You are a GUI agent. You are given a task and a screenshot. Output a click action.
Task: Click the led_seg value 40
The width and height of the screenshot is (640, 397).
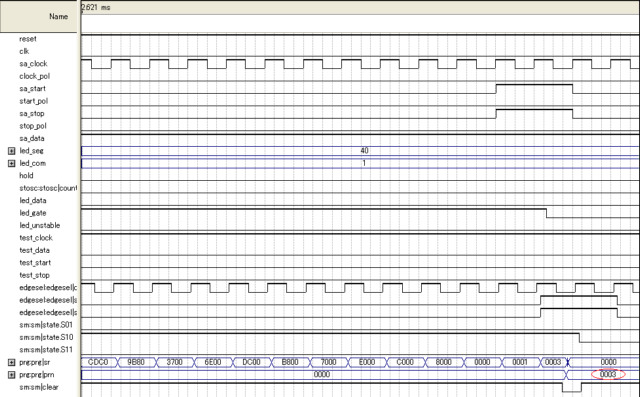tap(364, 151)
